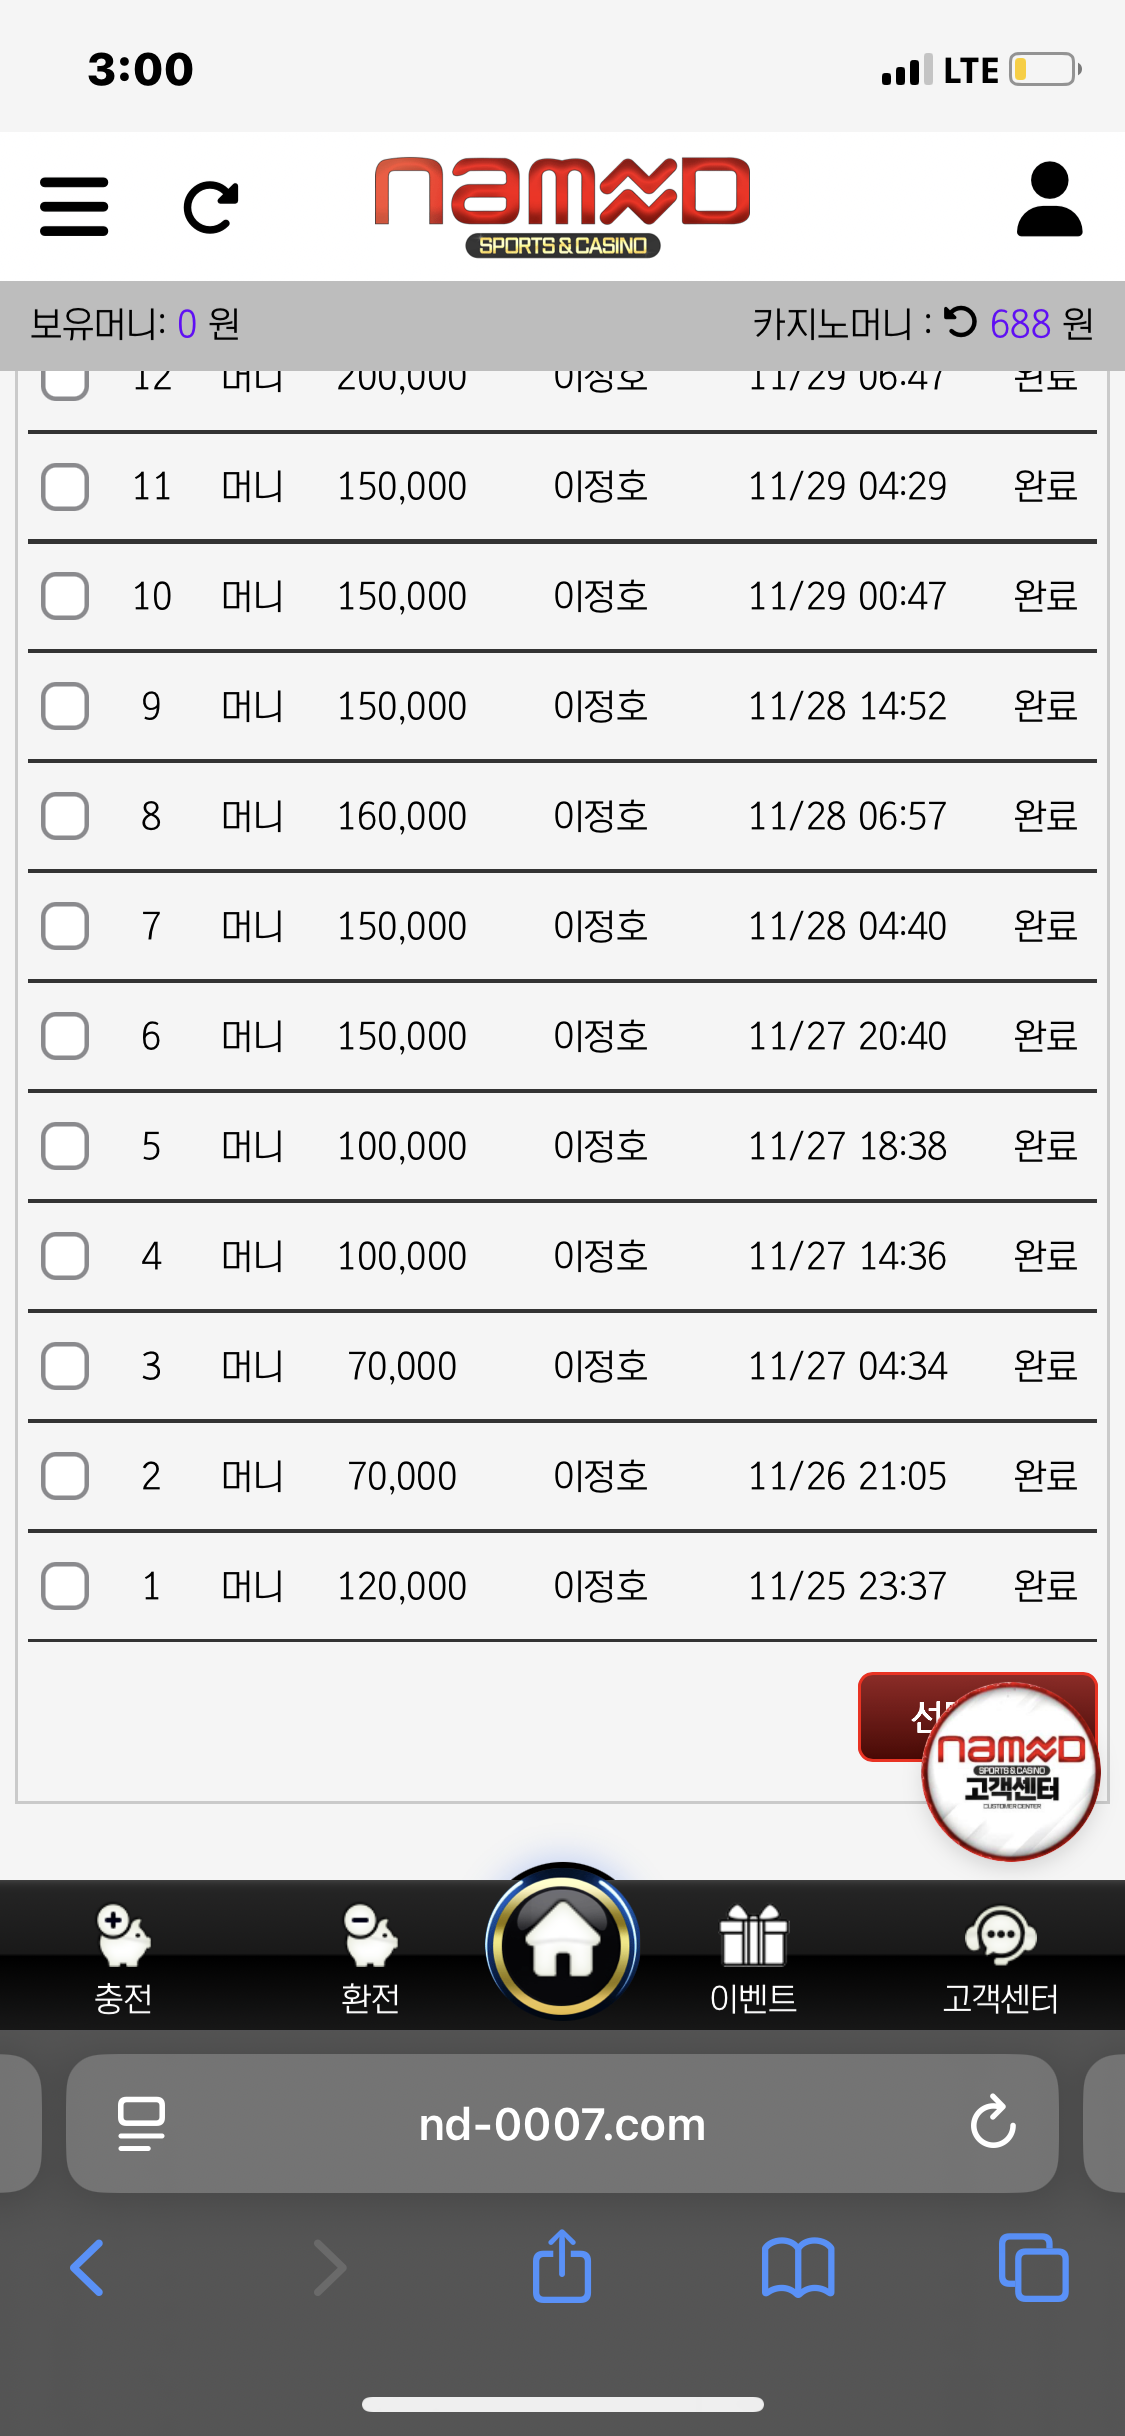The image size is (1125, 2436).
Task: Check the checkbox for row 11
Action: pyautogui.click(x=65, y=487)
